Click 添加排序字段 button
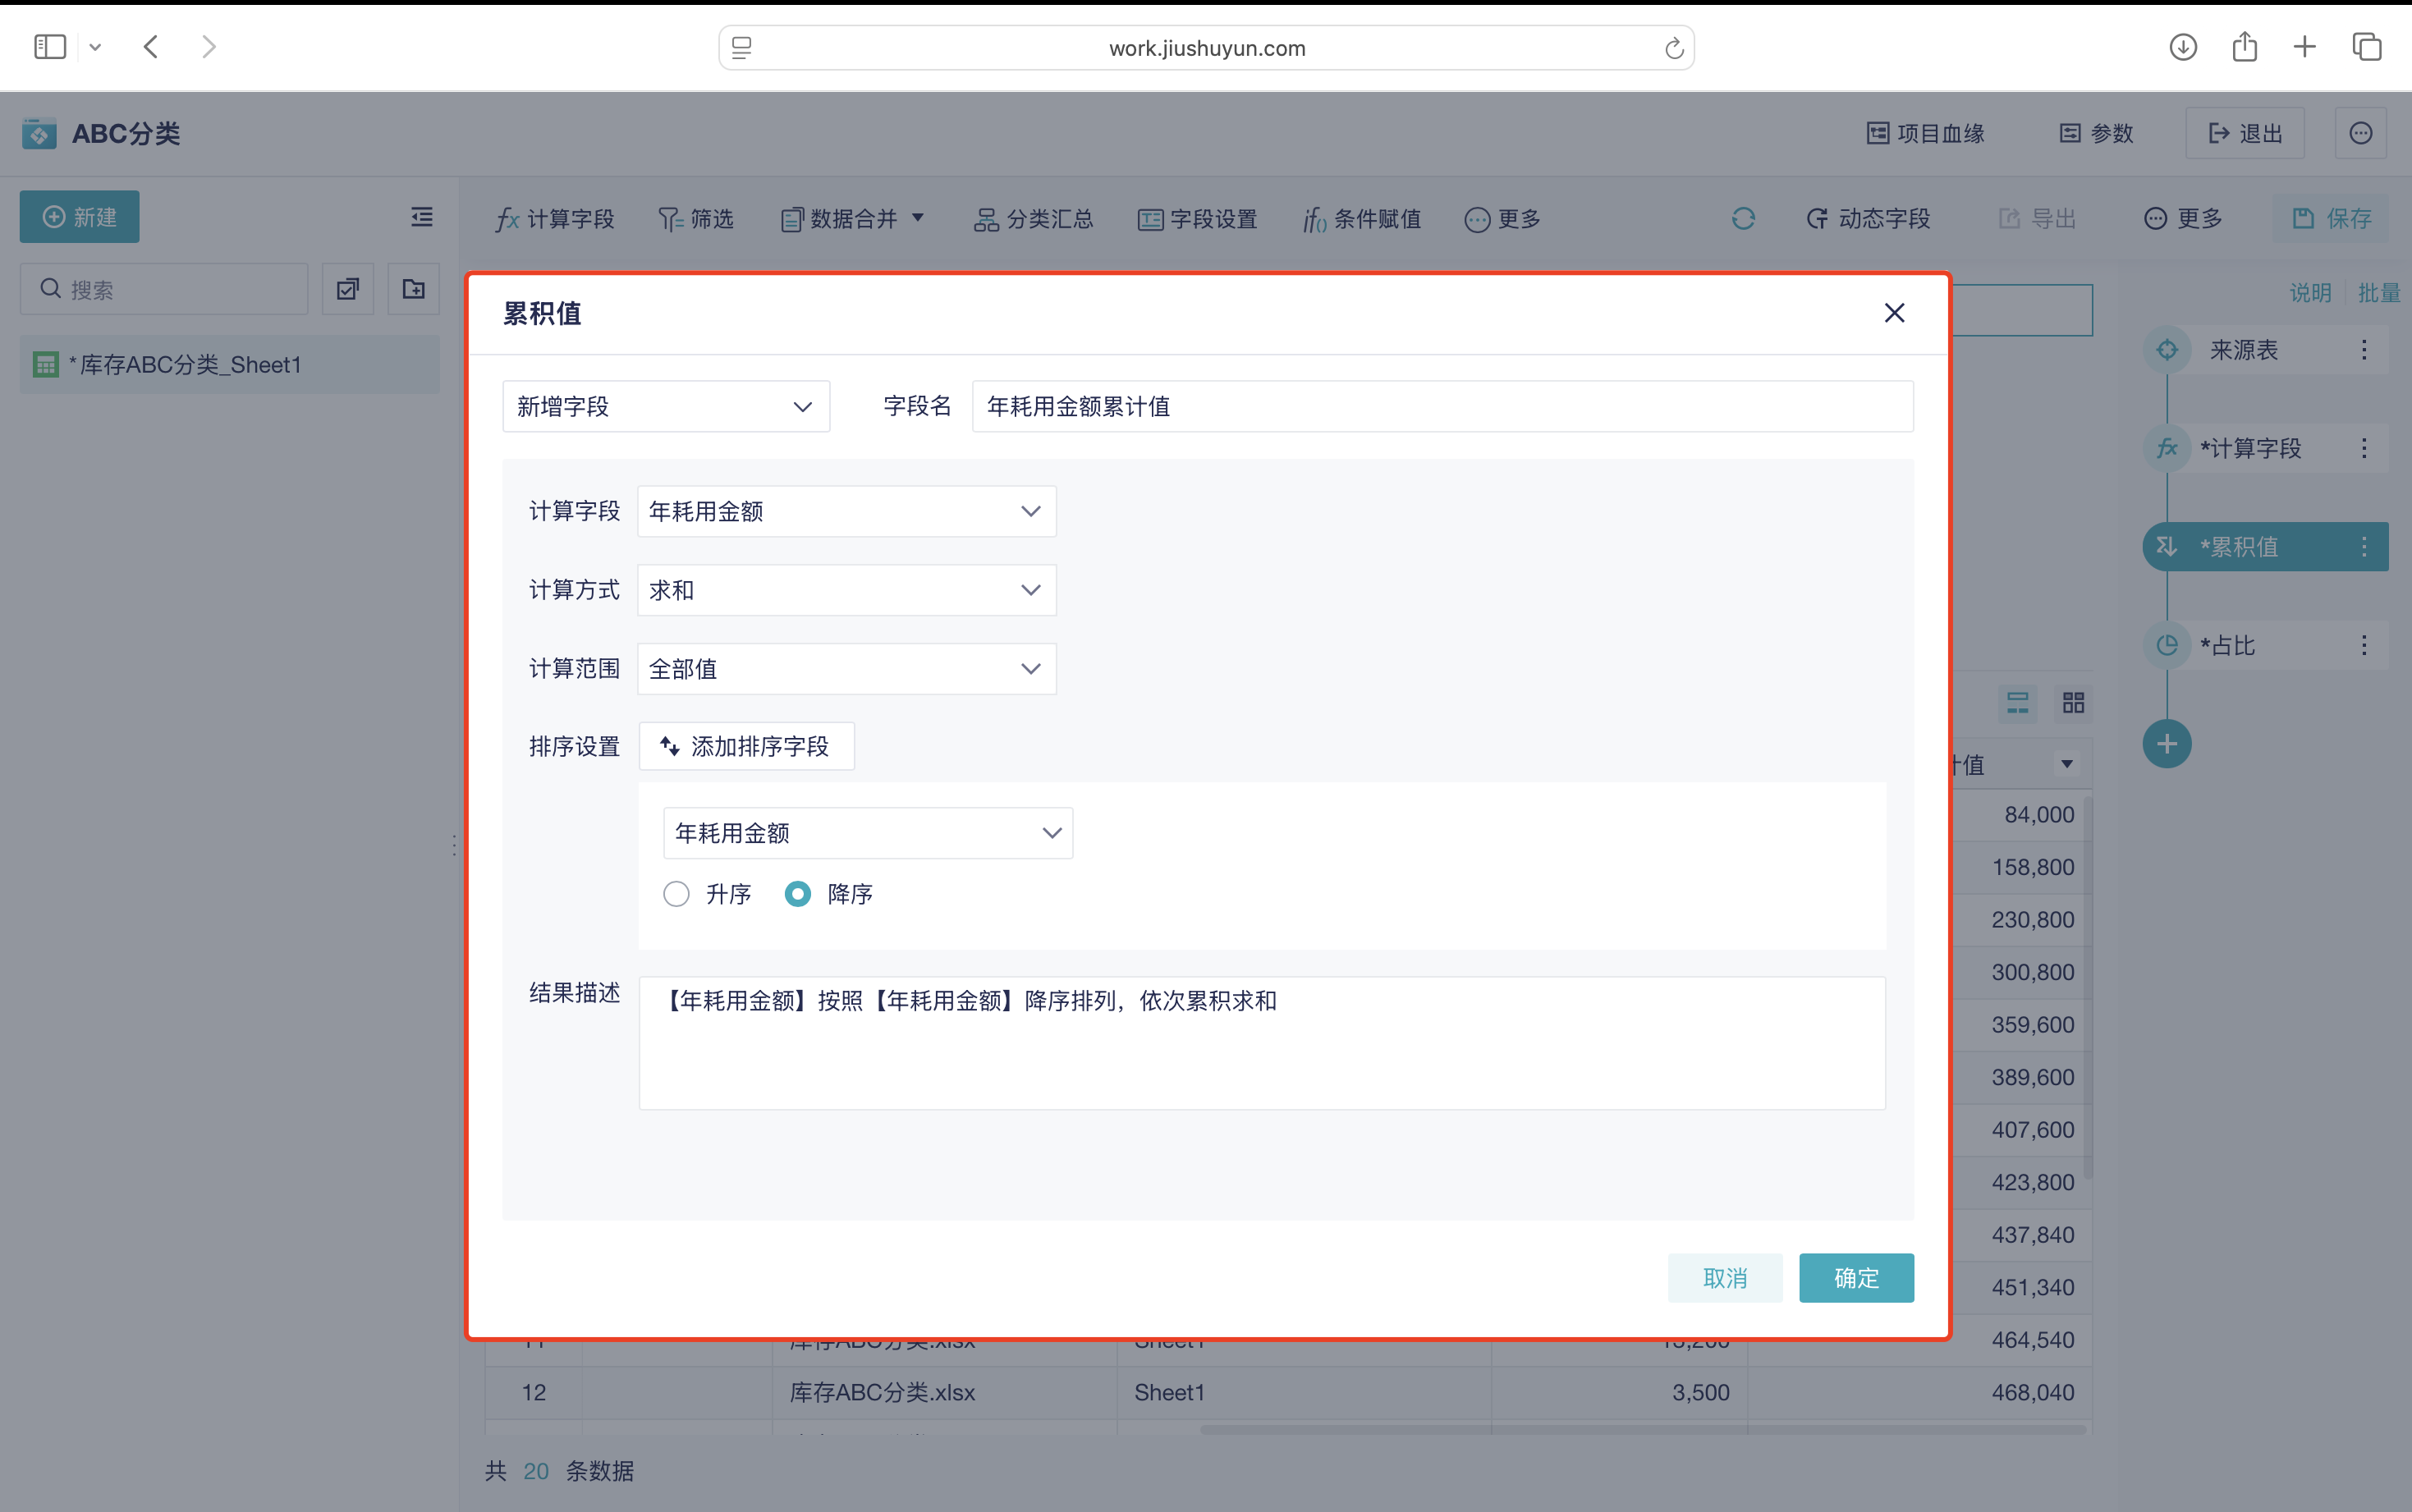The image size is (2412, 1512). pyautogui.click(x=746, y=746)
